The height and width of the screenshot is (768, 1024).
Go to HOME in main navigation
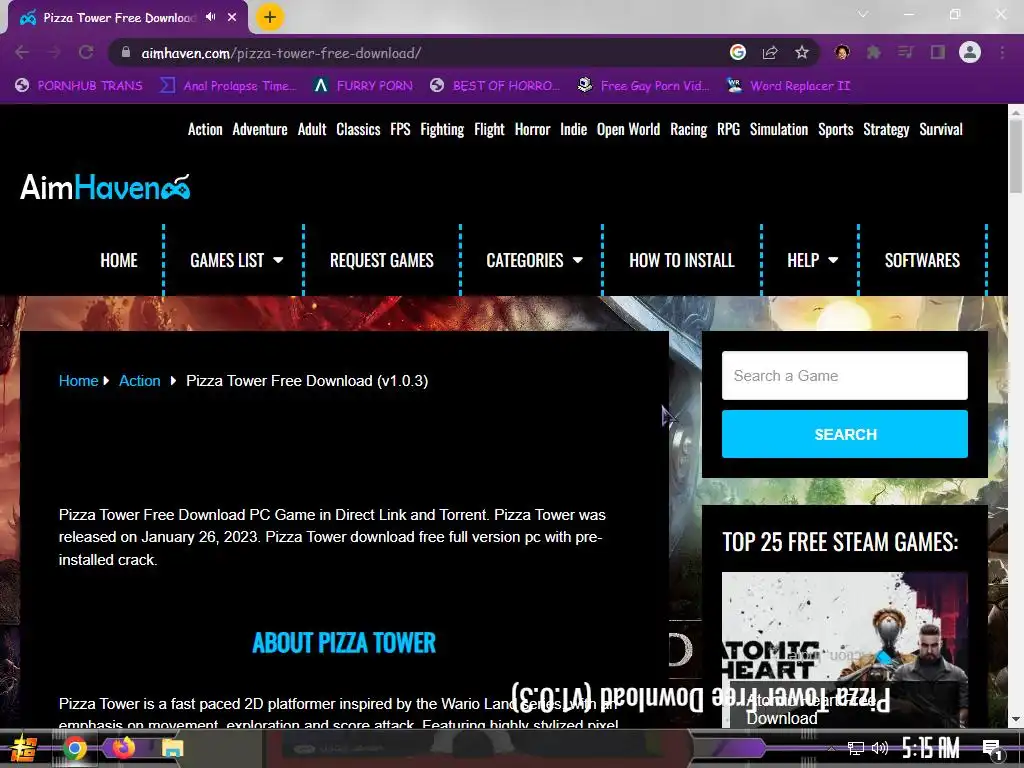119,260
